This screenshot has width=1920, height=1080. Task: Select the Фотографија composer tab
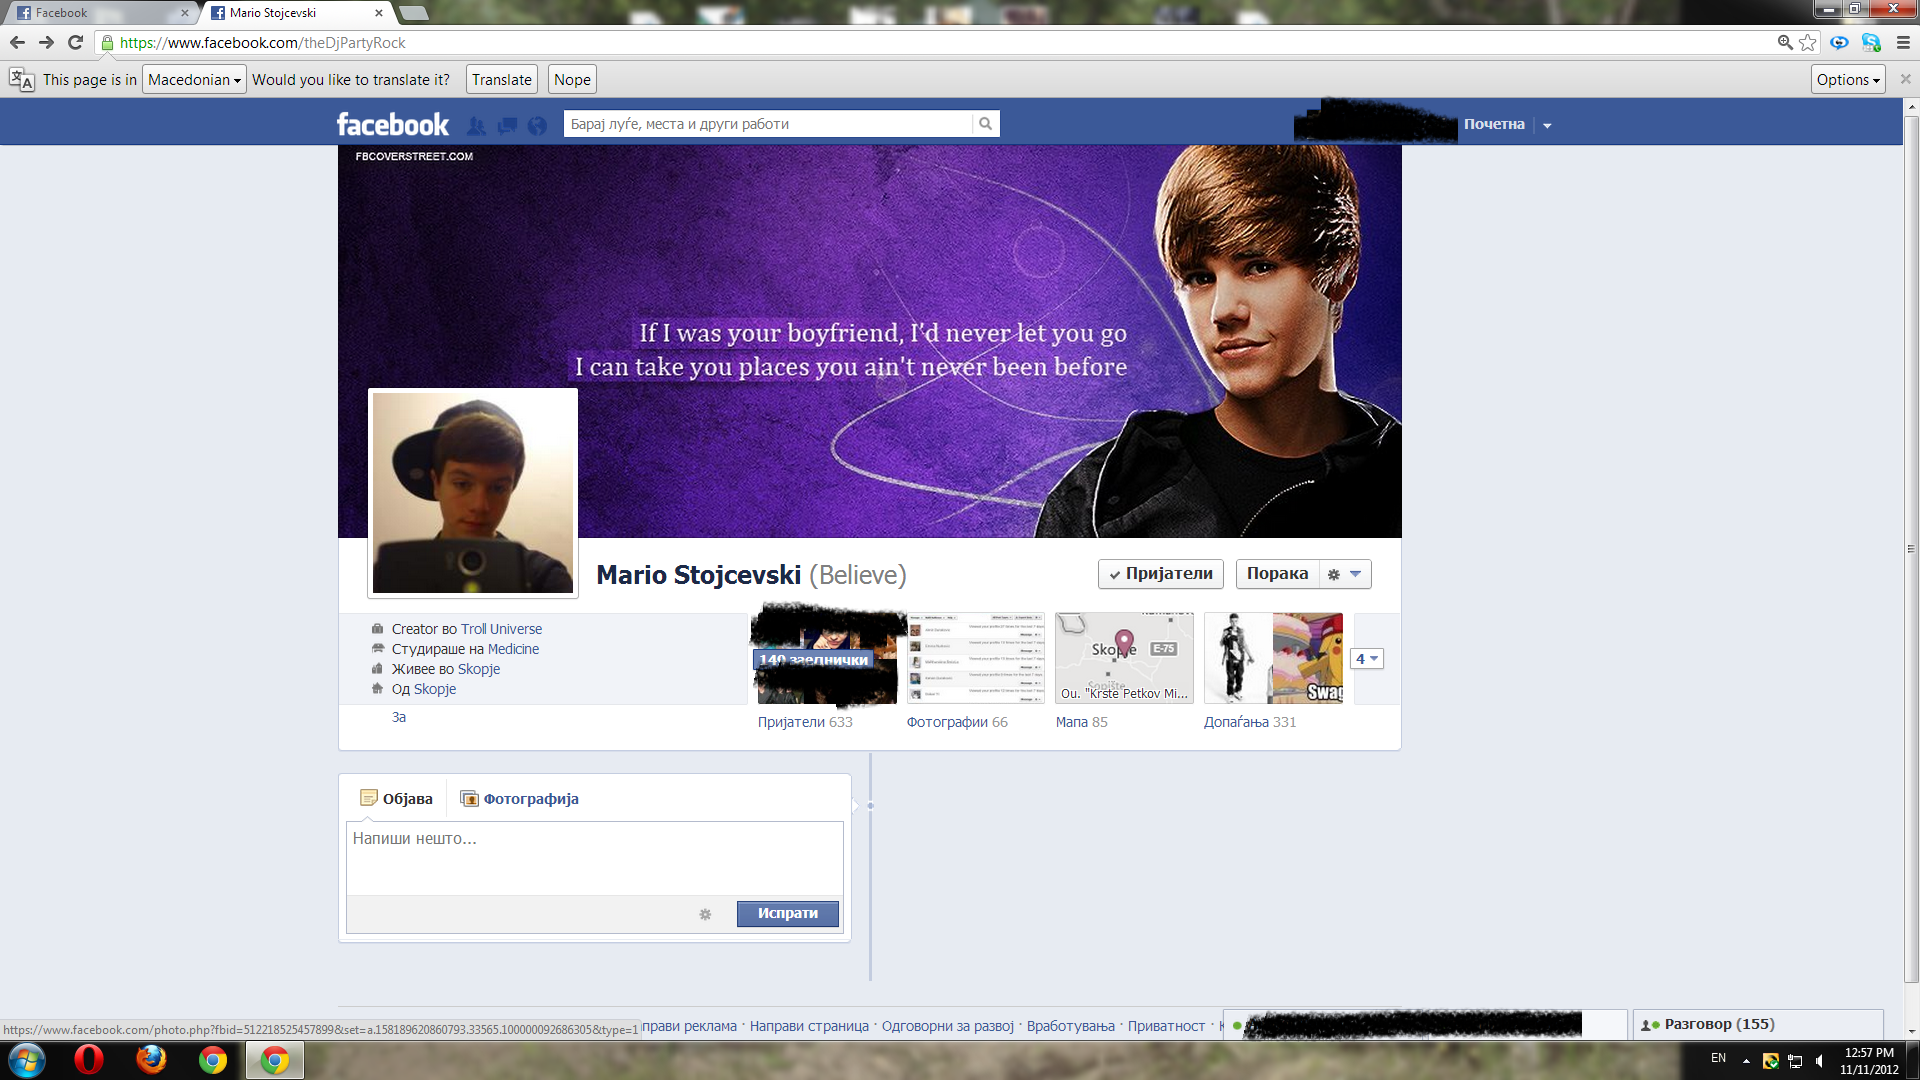pyautogui.click(x=519, y=798)
